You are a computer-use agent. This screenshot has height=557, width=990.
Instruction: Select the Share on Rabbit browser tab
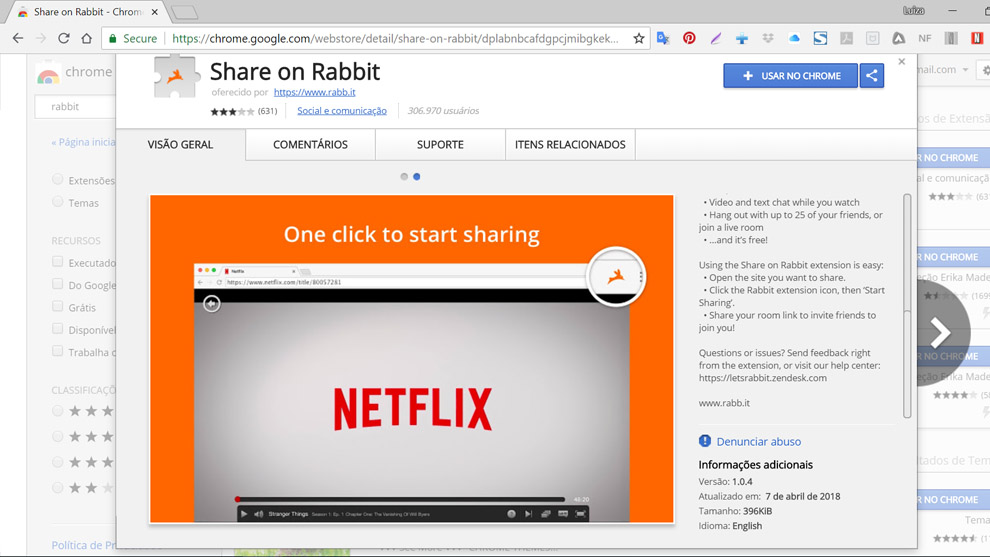tap(87, 12)
